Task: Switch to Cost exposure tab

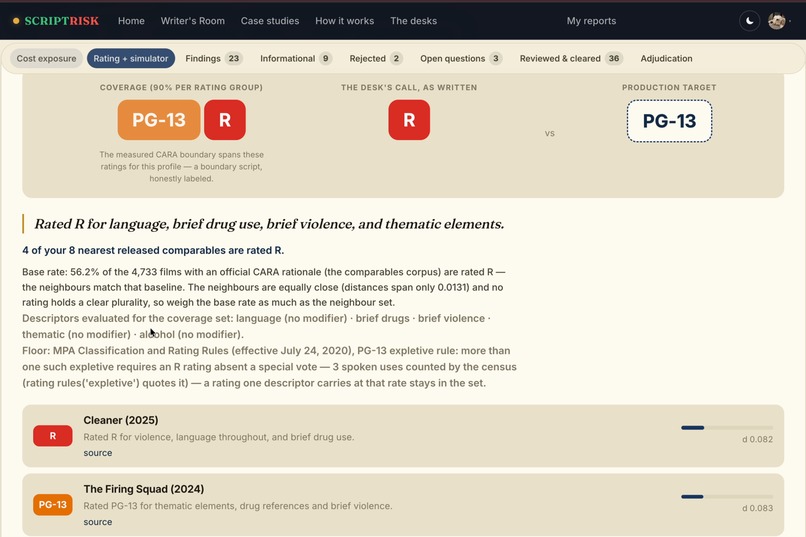Action: click(x=46, y=59)
